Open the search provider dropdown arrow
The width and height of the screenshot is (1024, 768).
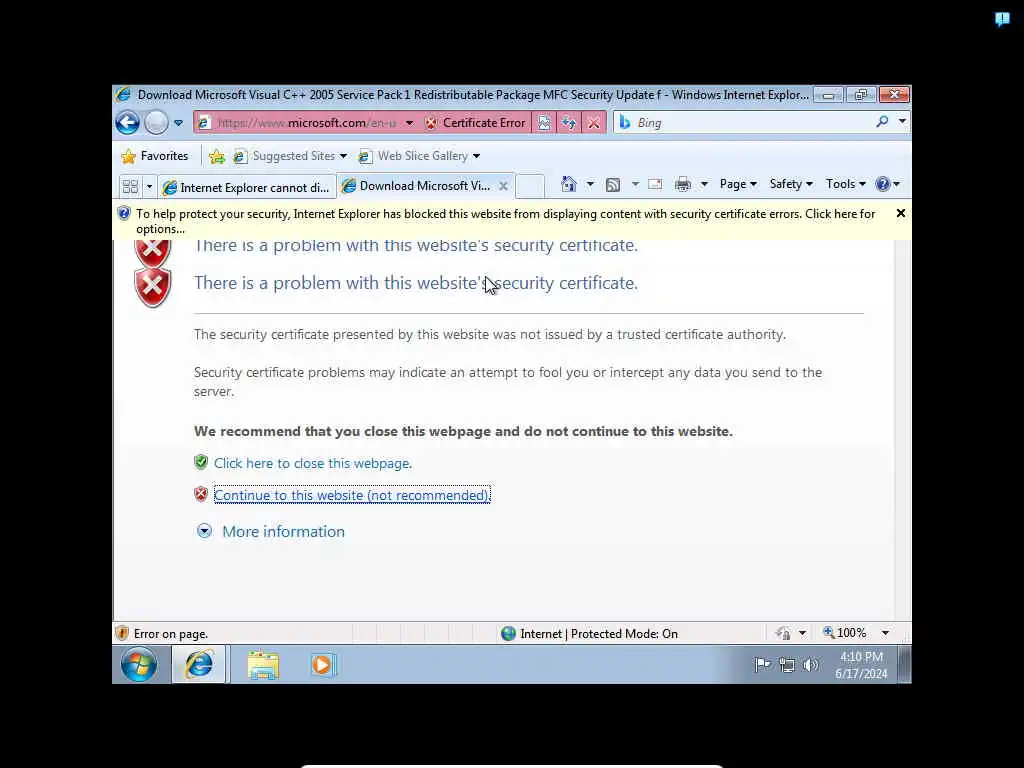click(902, 121)
